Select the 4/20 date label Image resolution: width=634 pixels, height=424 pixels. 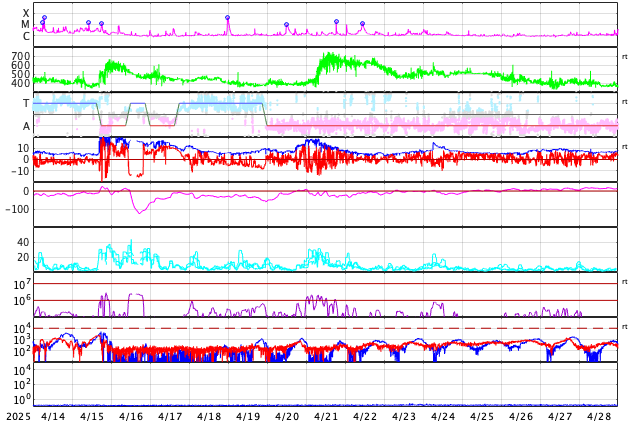tap(287, 416)
